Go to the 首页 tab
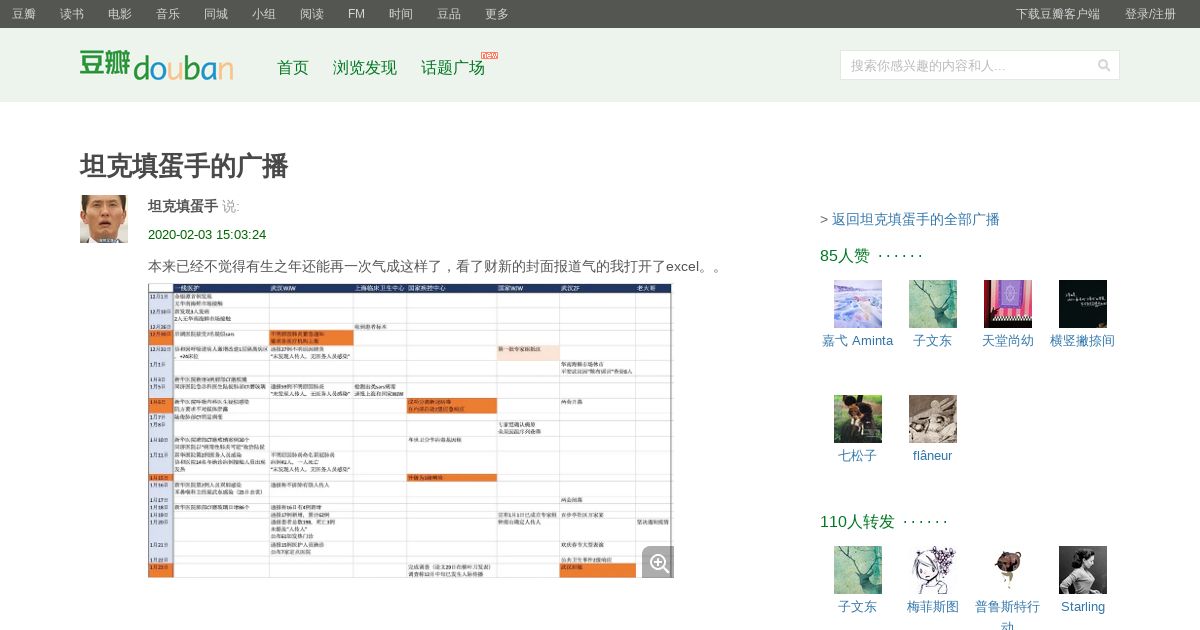 (293, 68)
